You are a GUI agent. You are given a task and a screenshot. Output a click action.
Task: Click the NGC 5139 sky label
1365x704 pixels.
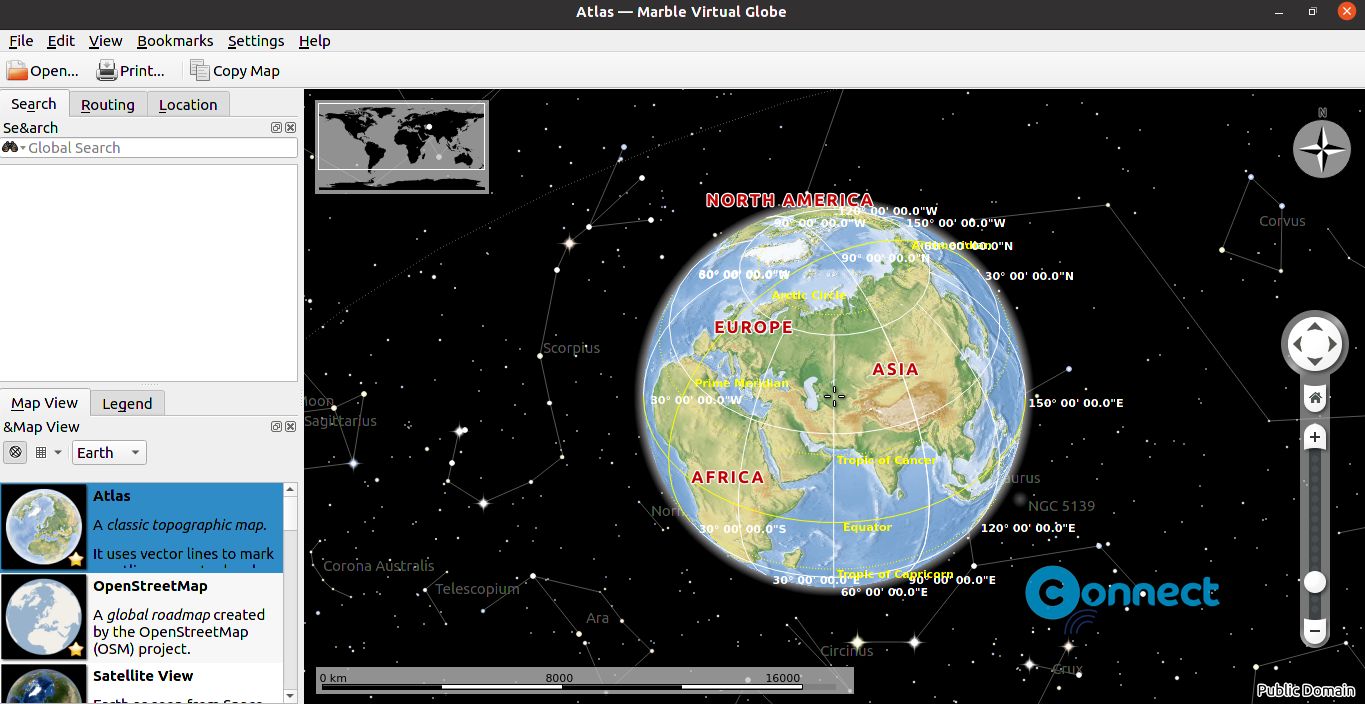(1061, 506)
